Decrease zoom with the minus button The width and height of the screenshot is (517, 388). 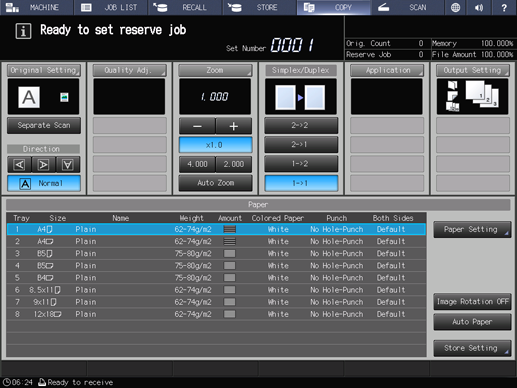(197, 126)
